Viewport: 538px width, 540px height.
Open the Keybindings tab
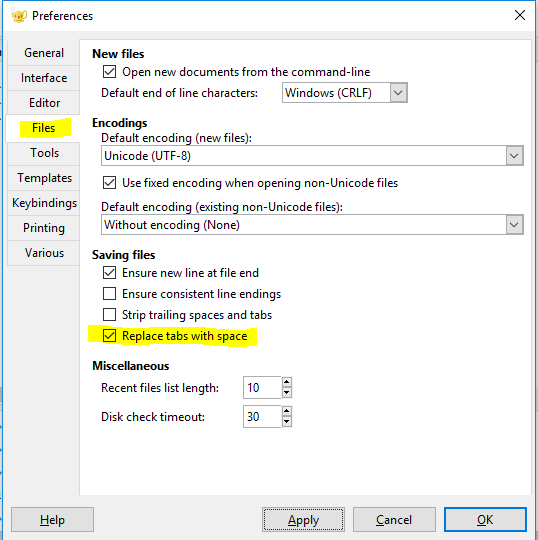[44, 203]
